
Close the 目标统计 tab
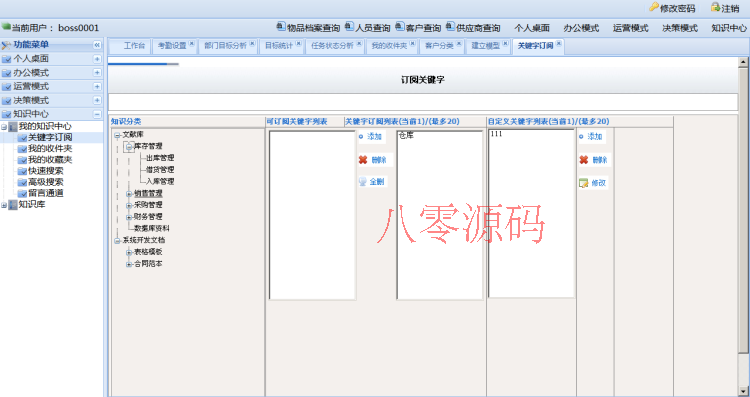[x=298, y=43]
